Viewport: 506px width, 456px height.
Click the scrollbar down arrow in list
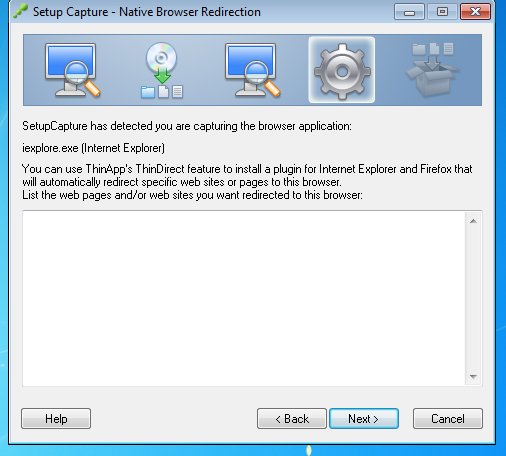(x=473, y=377)
